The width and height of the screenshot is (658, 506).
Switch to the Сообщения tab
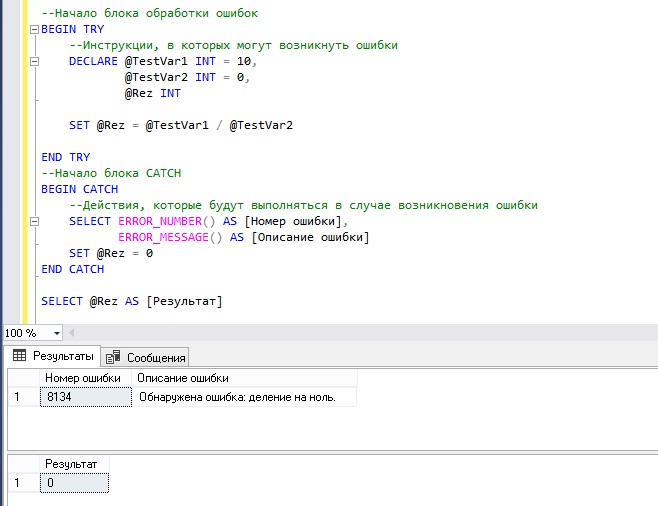coord(146,357)
